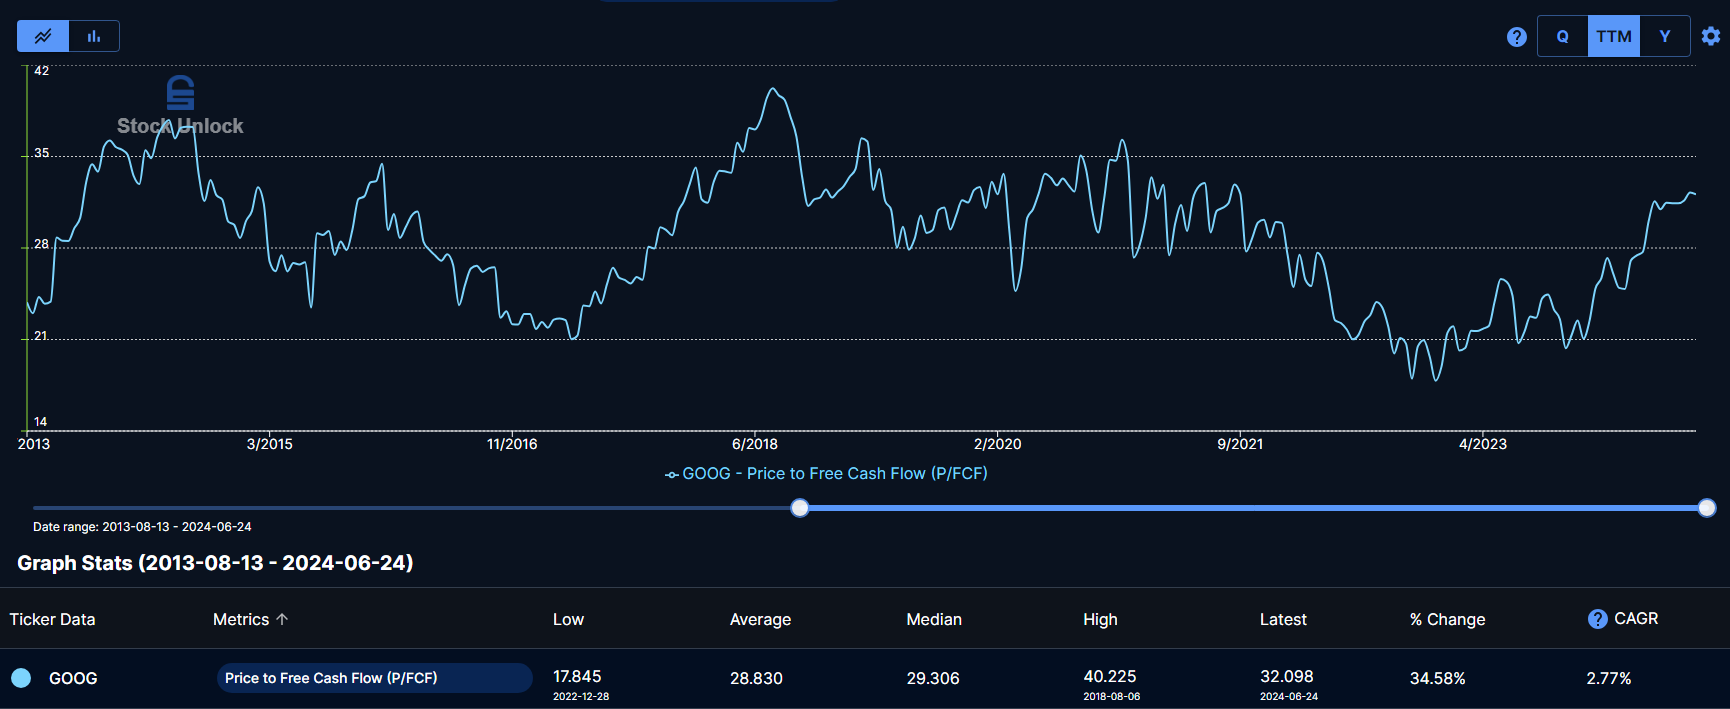The image size is (1730, 709).
Task: Open chart help question mark icon
Action: tap(1516, 37)
